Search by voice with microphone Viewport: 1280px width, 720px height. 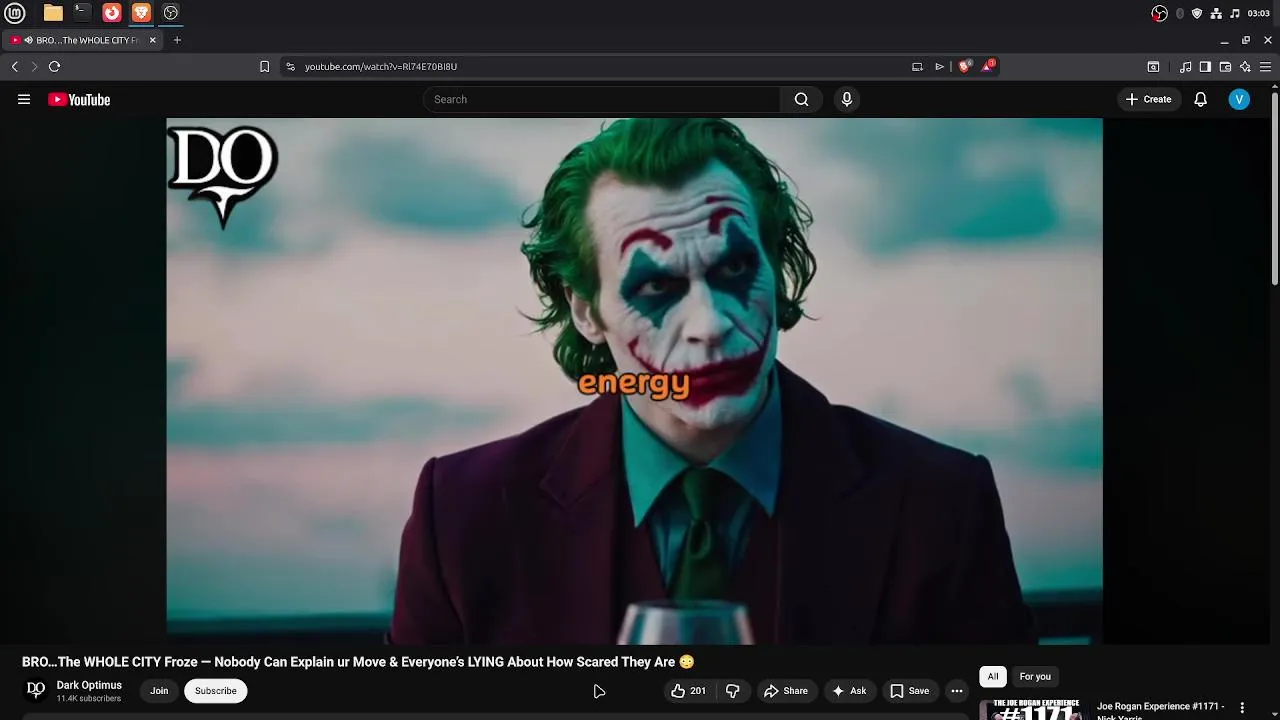click(847, 99)
